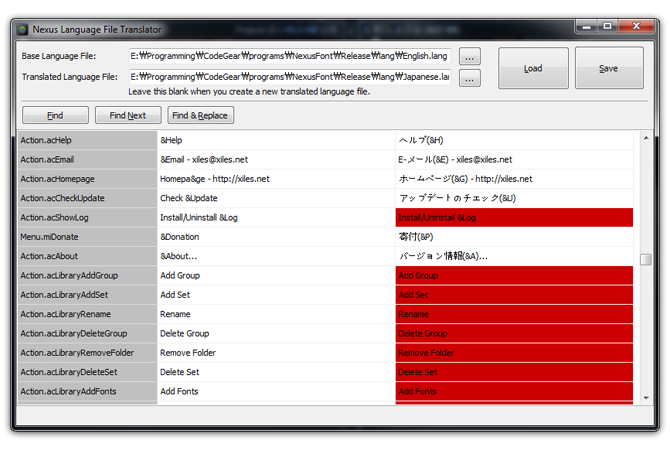The height and width of the screenshot is (450, 670).
Task: Open Find & Replace
Action: [200, 115]
